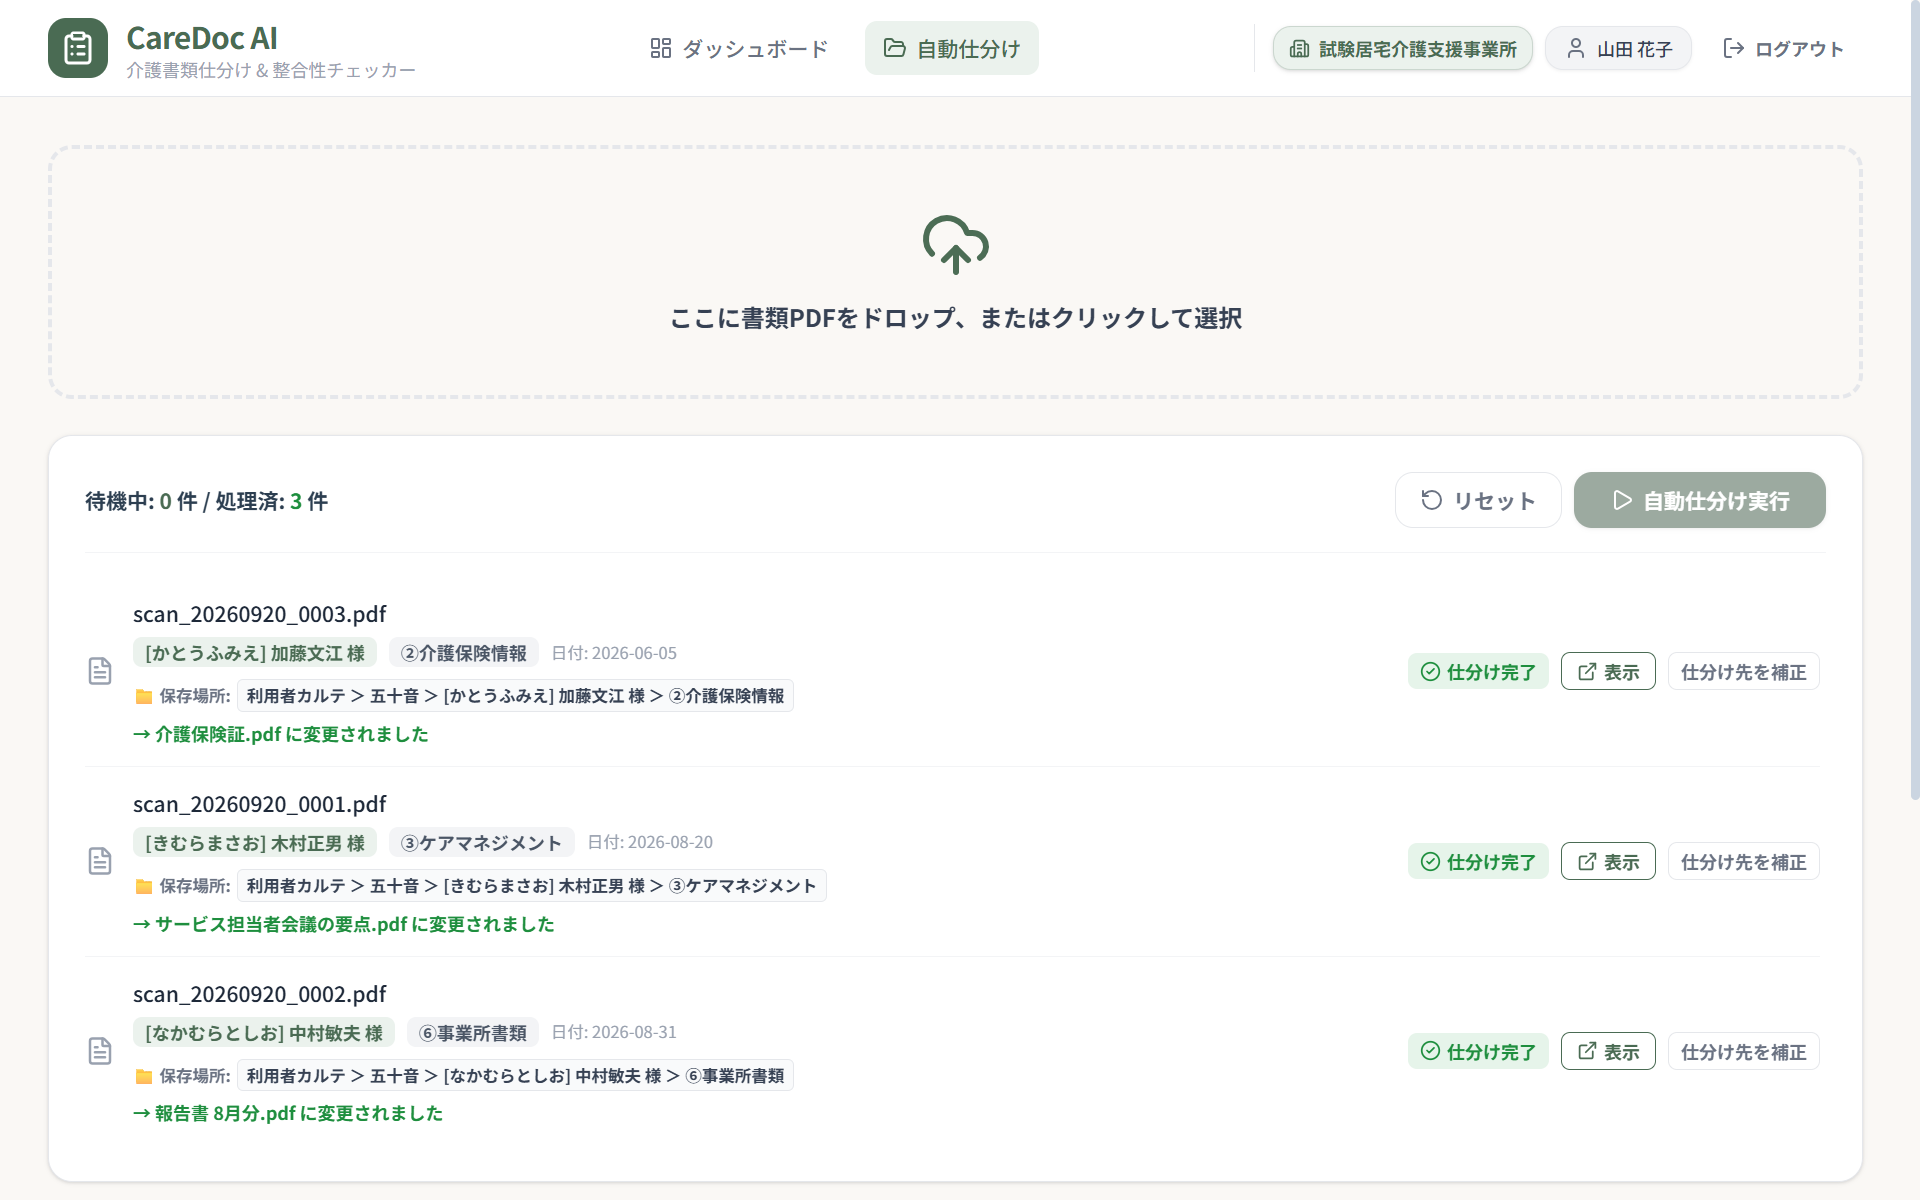Click the 報告書 8月分.pdf rename notice
The image size is (1920, 1200).
click(x=288, y=1113)
